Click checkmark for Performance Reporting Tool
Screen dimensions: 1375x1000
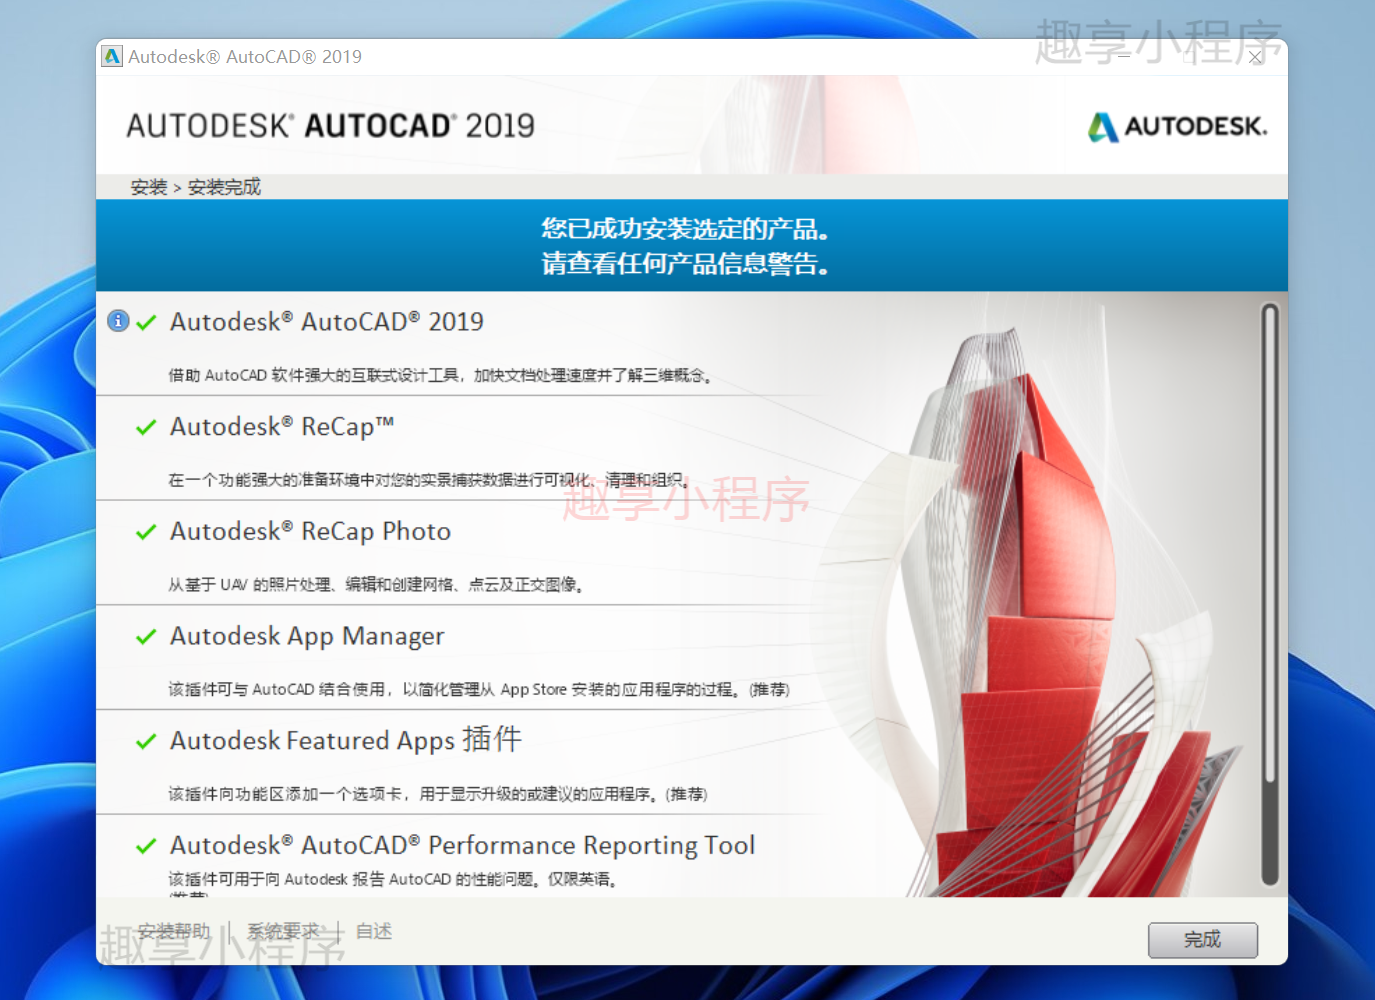click(146, 846)
